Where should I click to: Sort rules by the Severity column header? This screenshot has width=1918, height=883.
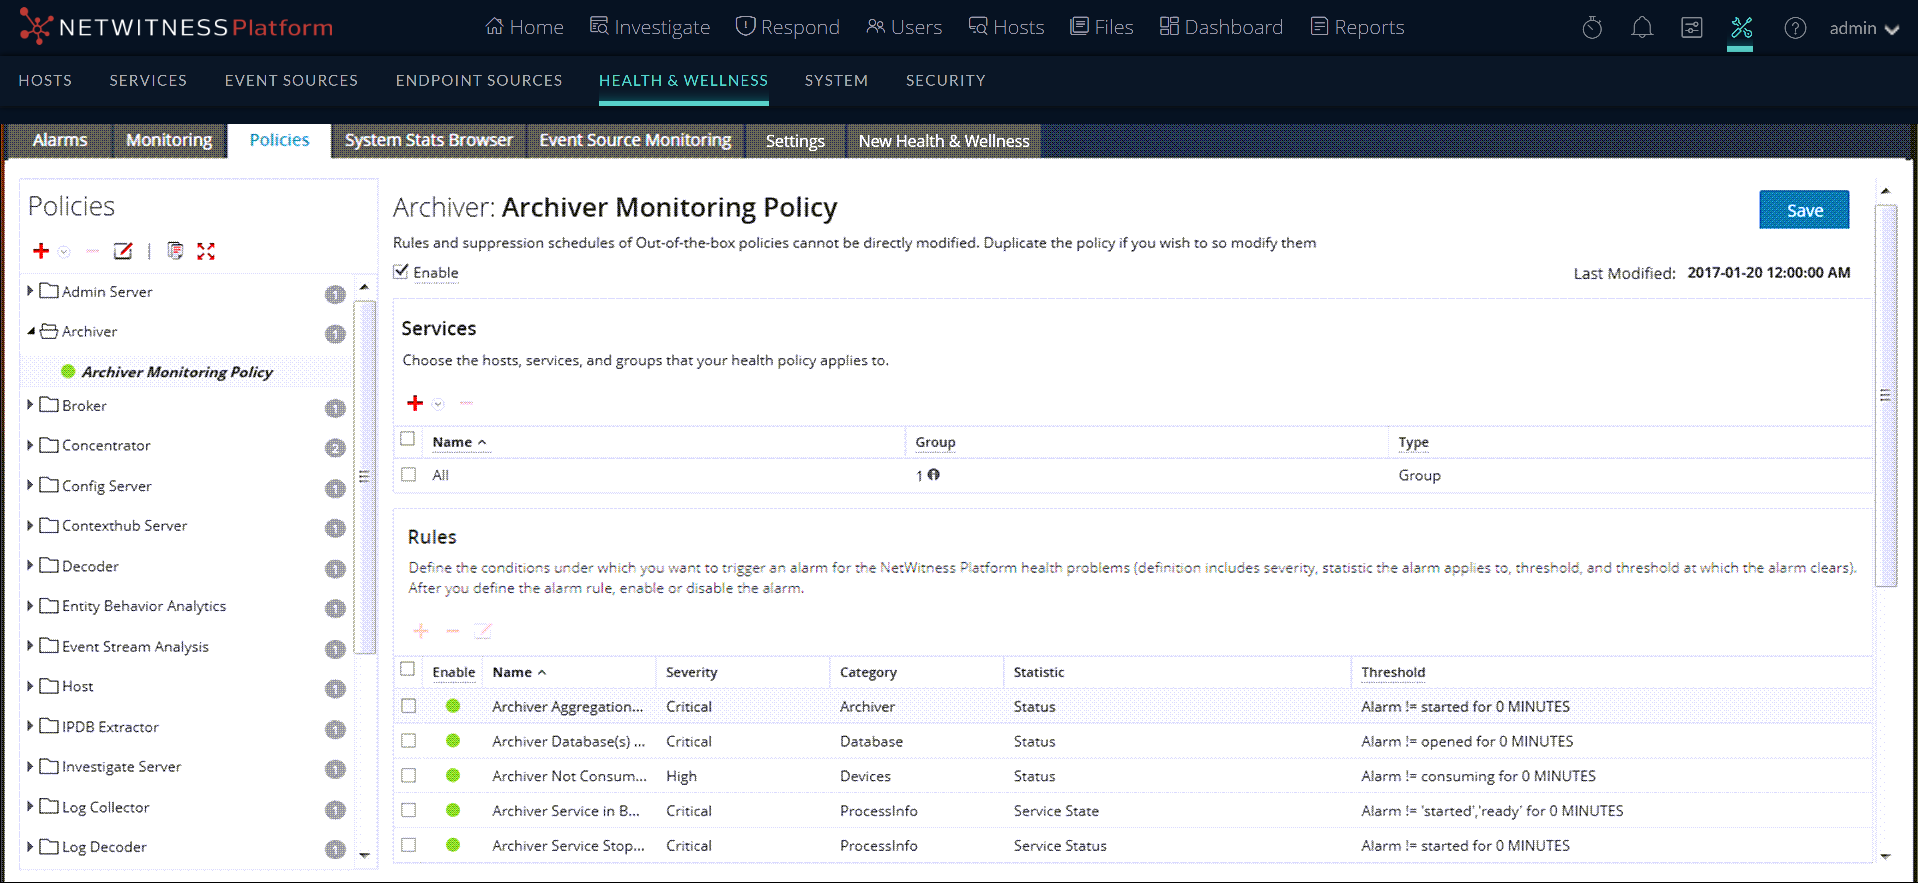click(x=691, y=672)
